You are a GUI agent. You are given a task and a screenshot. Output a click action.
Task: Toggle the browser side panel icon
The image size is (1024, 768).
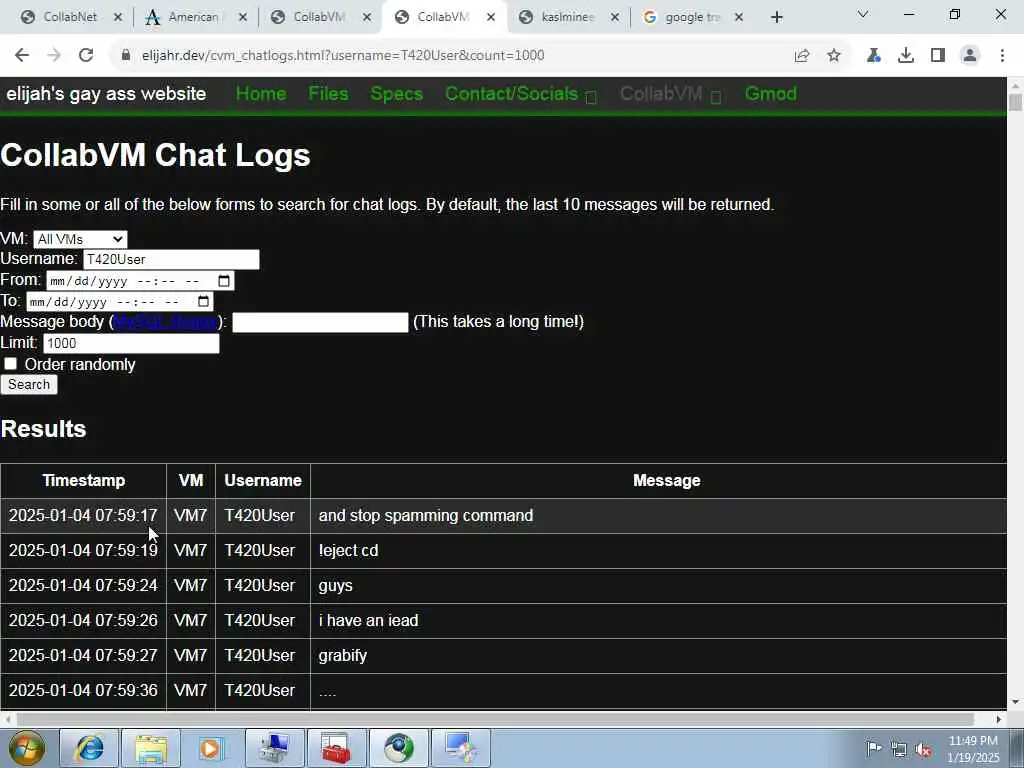pyautogui.click(x=938, y=56)
